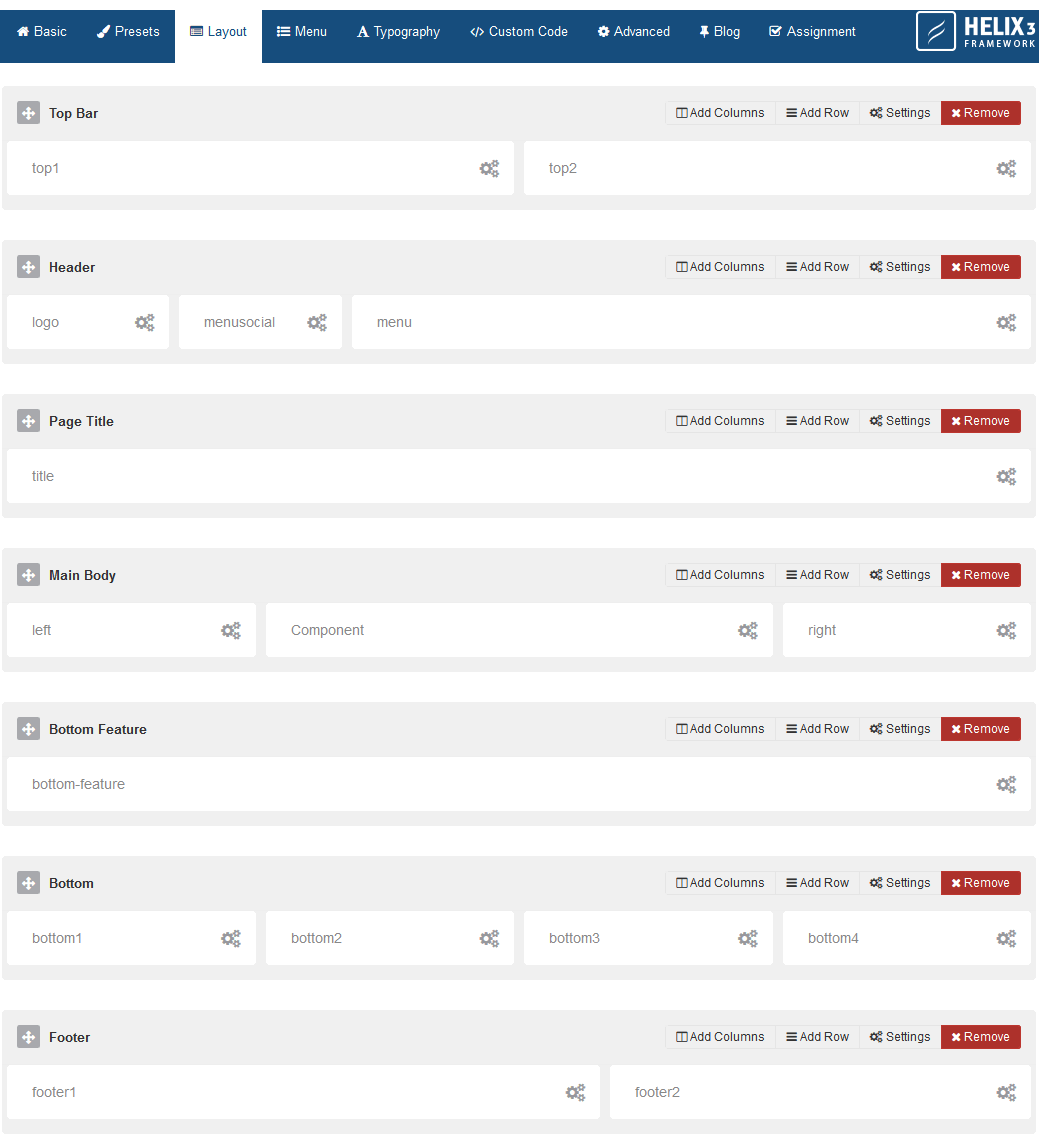Viewport: 1039px width, 1140px height.
Task: Open bottom3 column settings gear
Action: click(x=747, y=939)
